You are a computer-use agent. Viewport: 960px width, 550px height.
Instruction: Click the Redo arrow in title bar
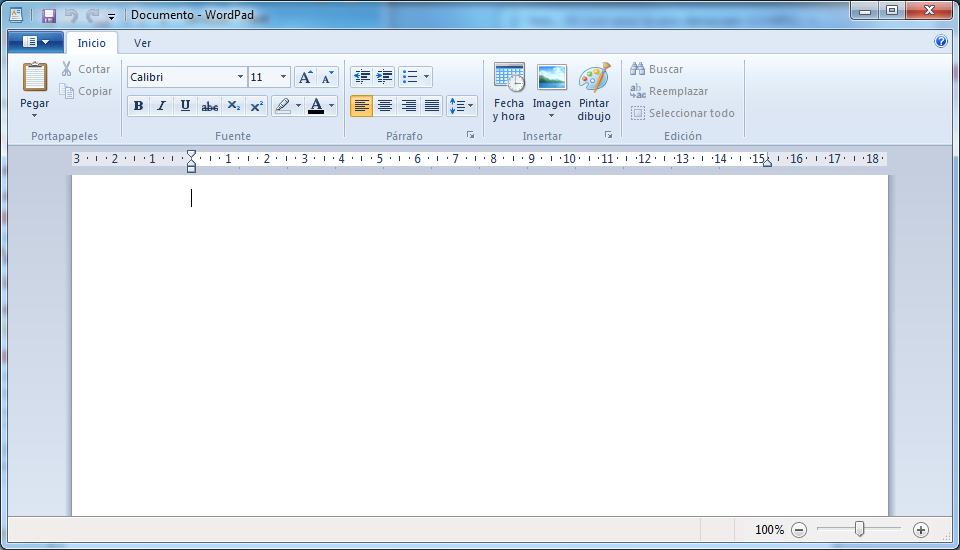pos(92,15)
